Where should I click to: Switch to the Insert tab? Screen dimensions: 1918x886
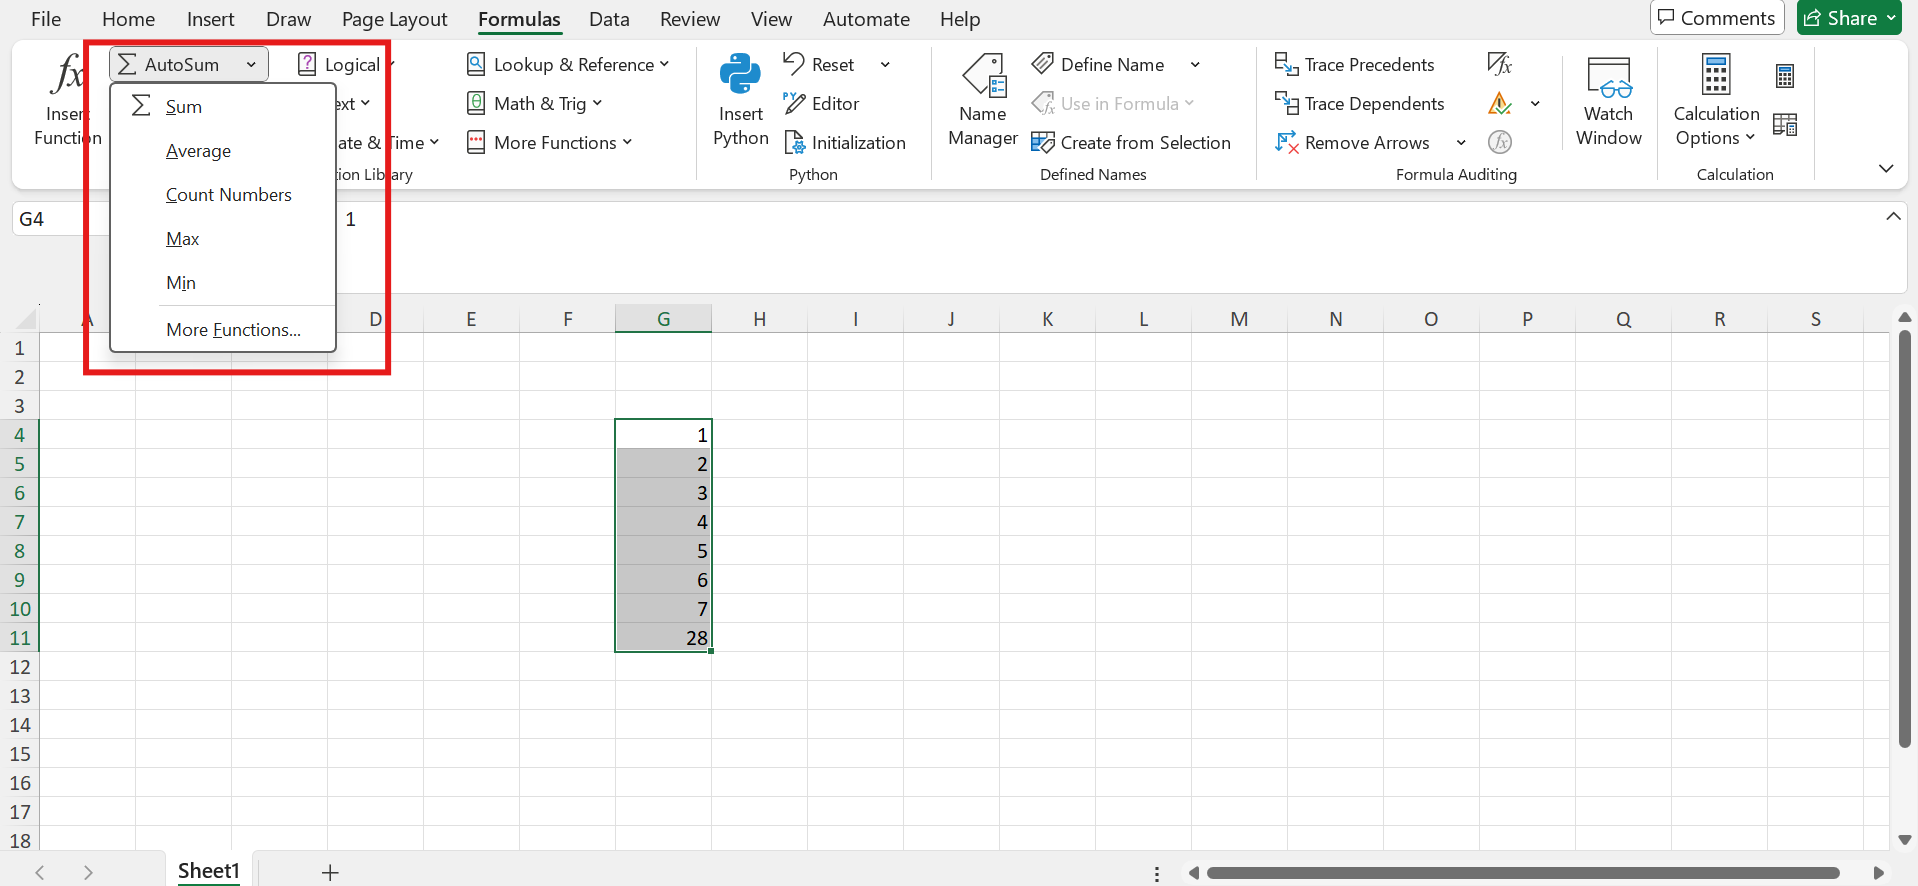click(210, 19)
